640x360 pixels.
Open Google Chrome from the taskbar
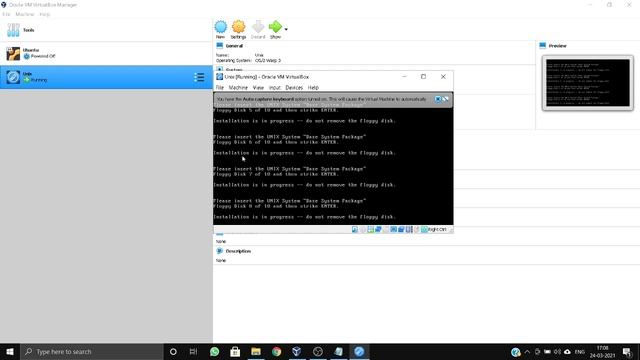tap(276, 351)
